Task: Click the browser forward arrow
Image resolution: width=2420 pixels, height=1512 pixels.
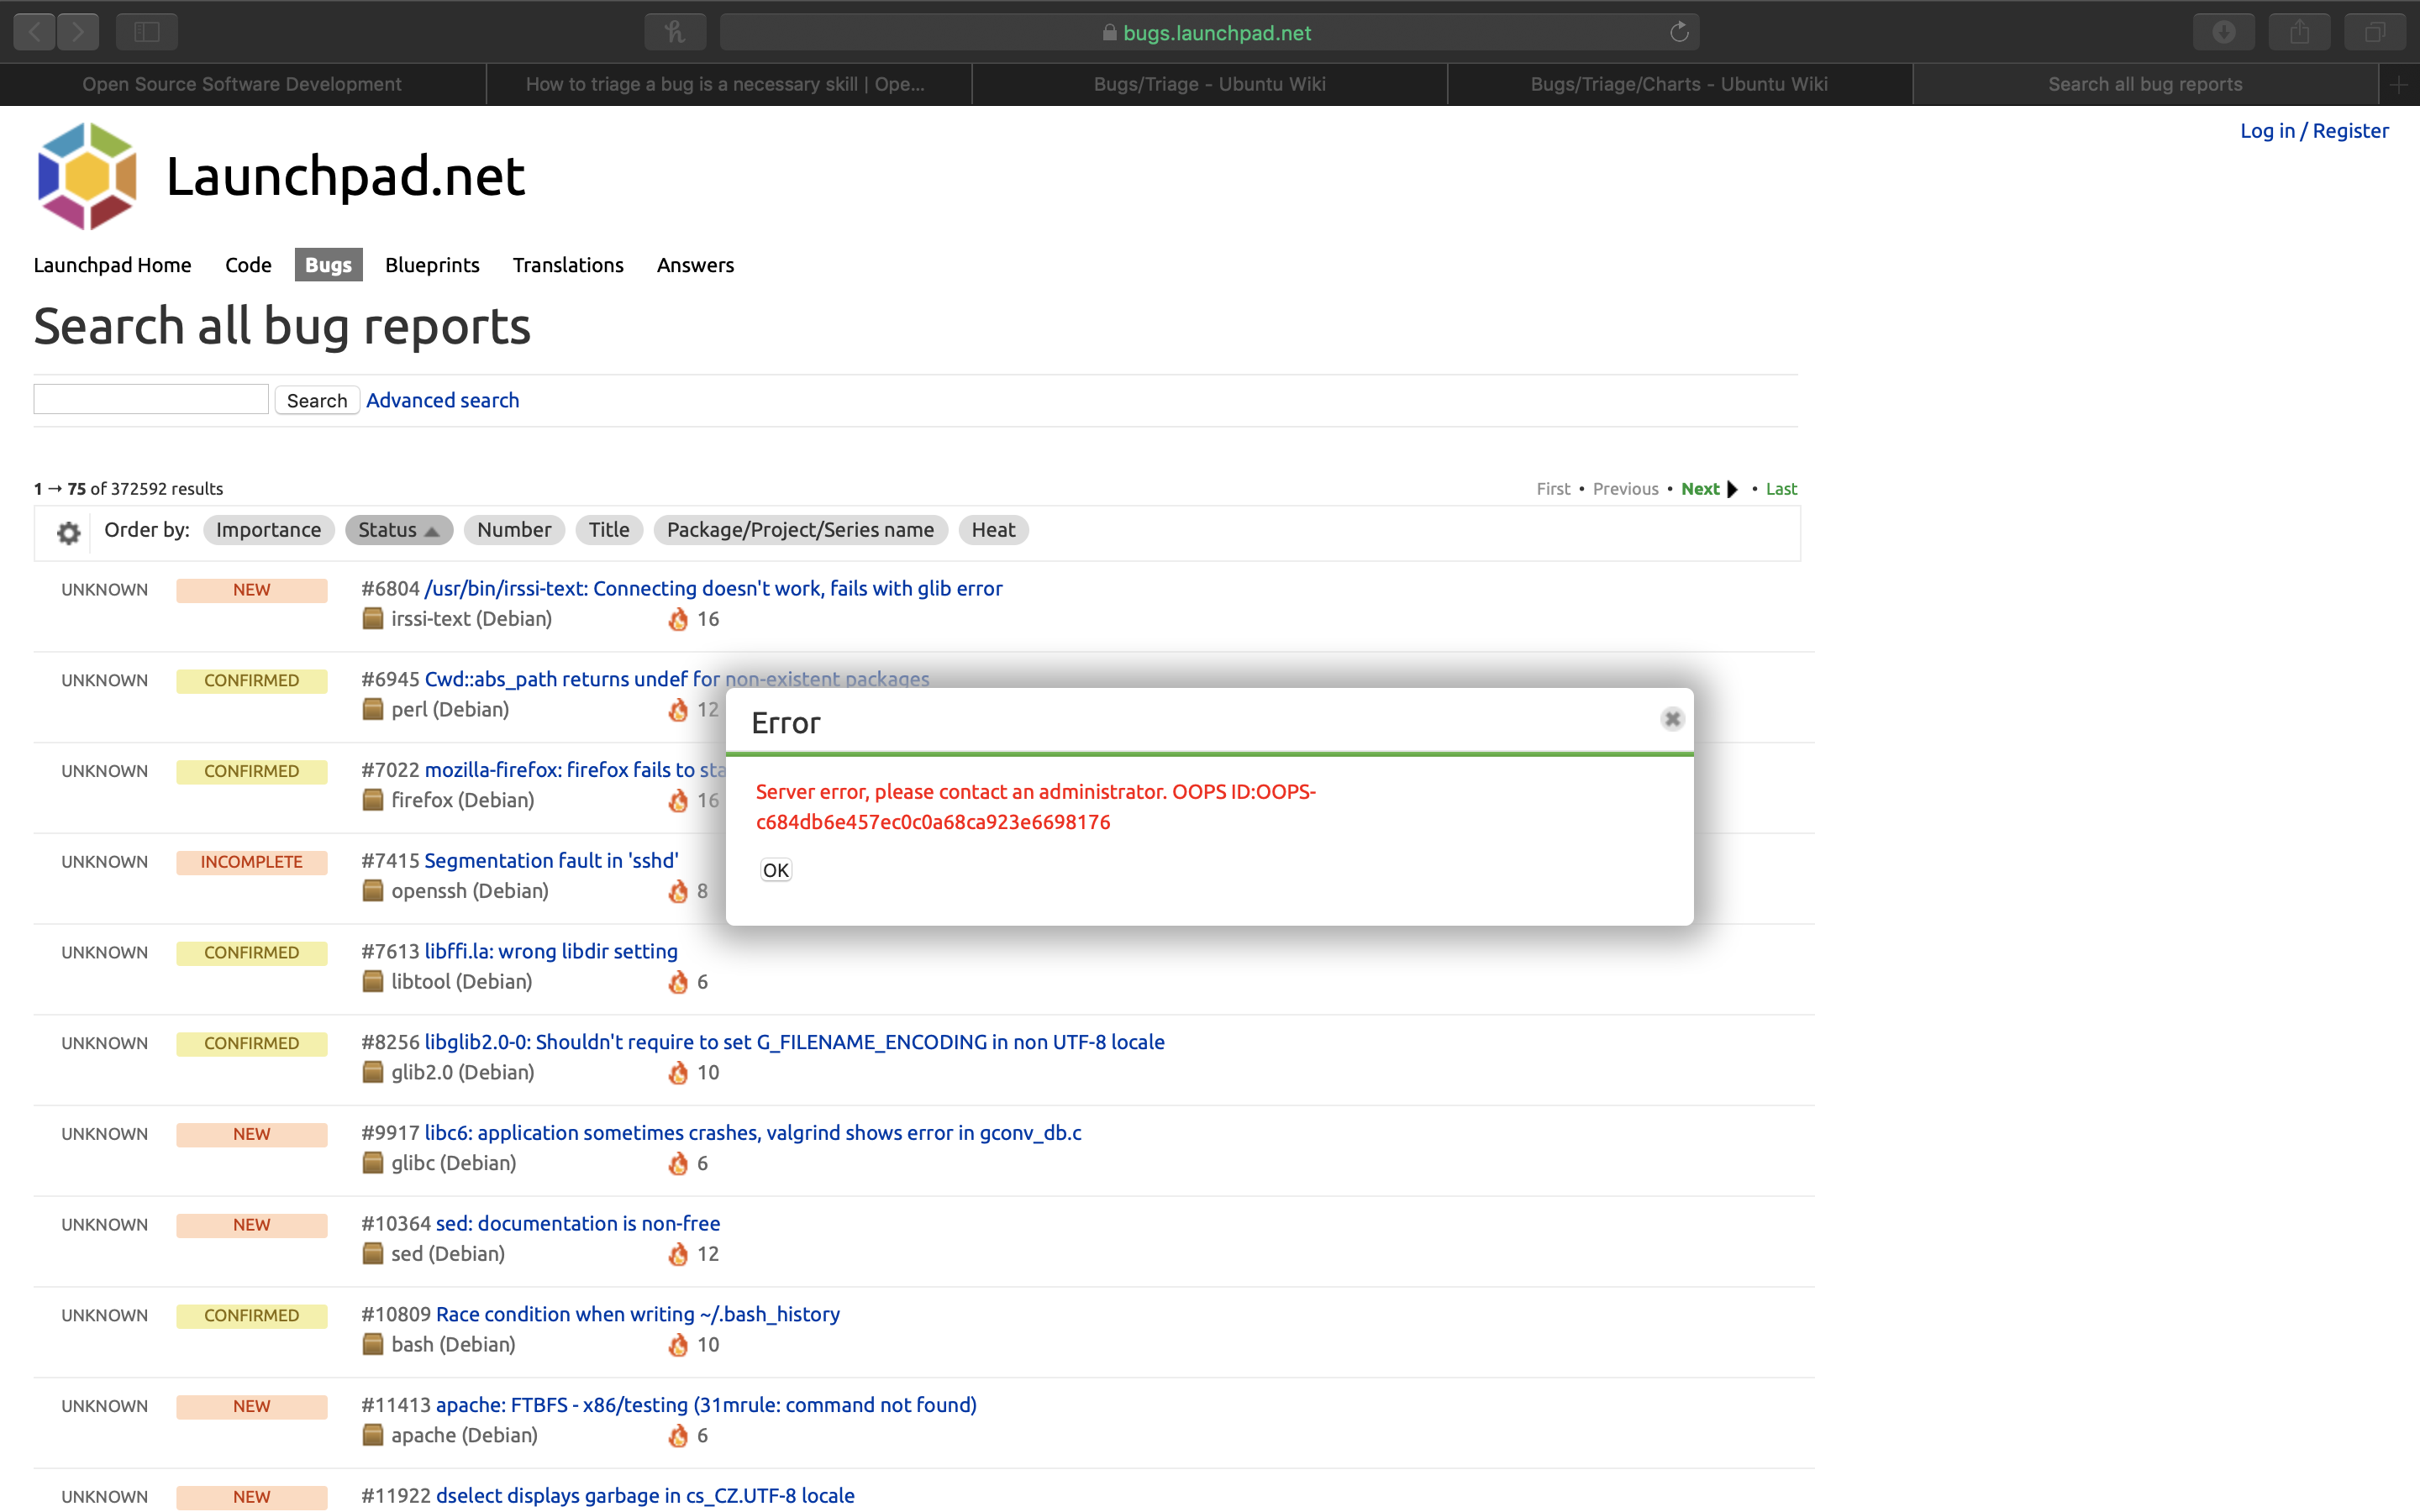Action: click(78, 32)
